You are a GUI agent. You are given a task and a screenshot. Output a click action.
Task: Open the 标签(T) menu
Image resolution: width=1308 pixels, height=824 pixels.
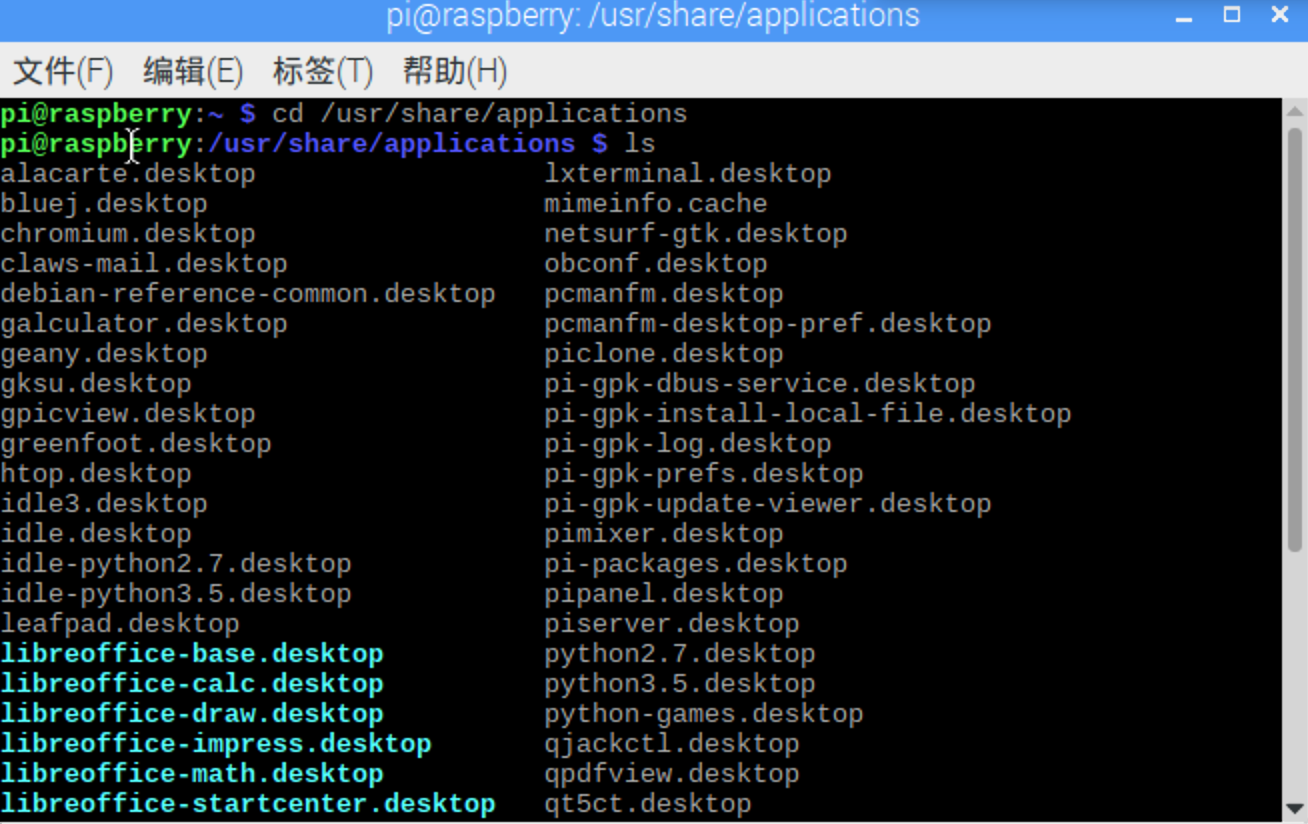point(323,71)
